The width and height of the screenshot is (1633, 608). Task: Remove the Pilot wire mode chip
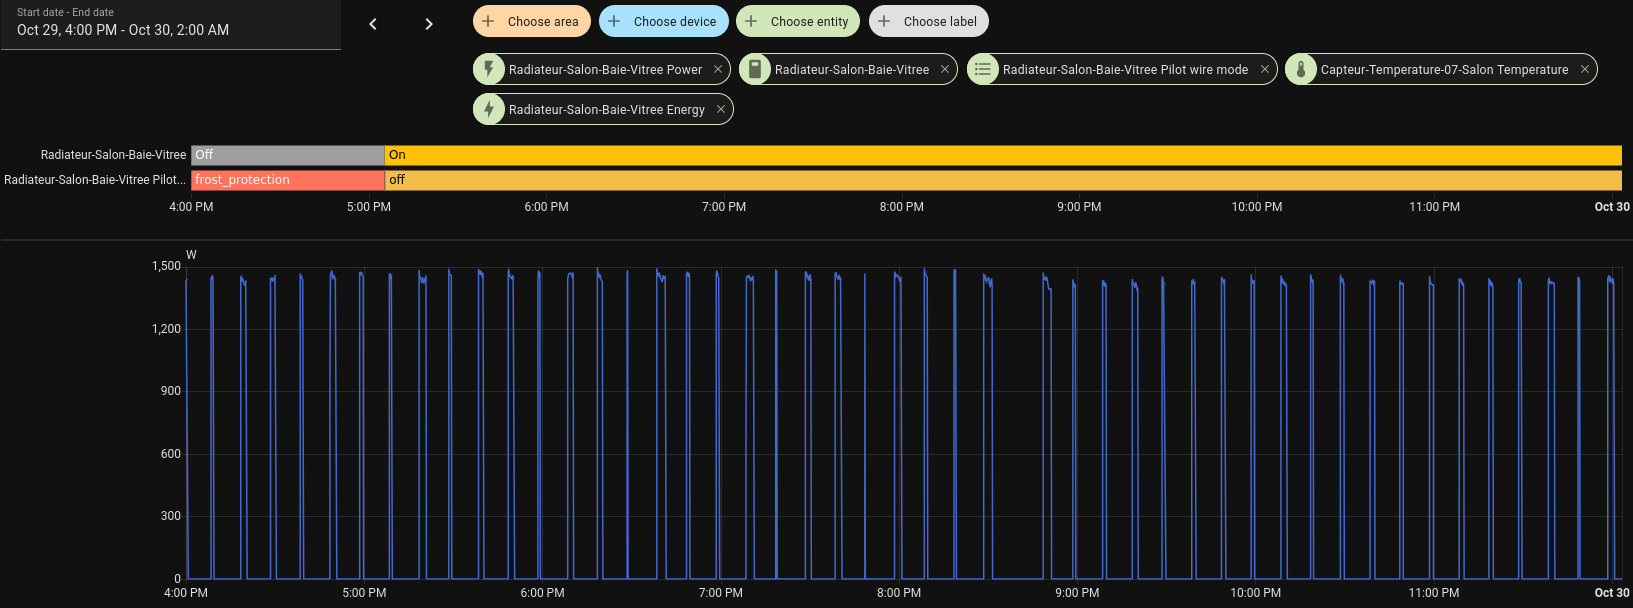(x=1265, y=69)
